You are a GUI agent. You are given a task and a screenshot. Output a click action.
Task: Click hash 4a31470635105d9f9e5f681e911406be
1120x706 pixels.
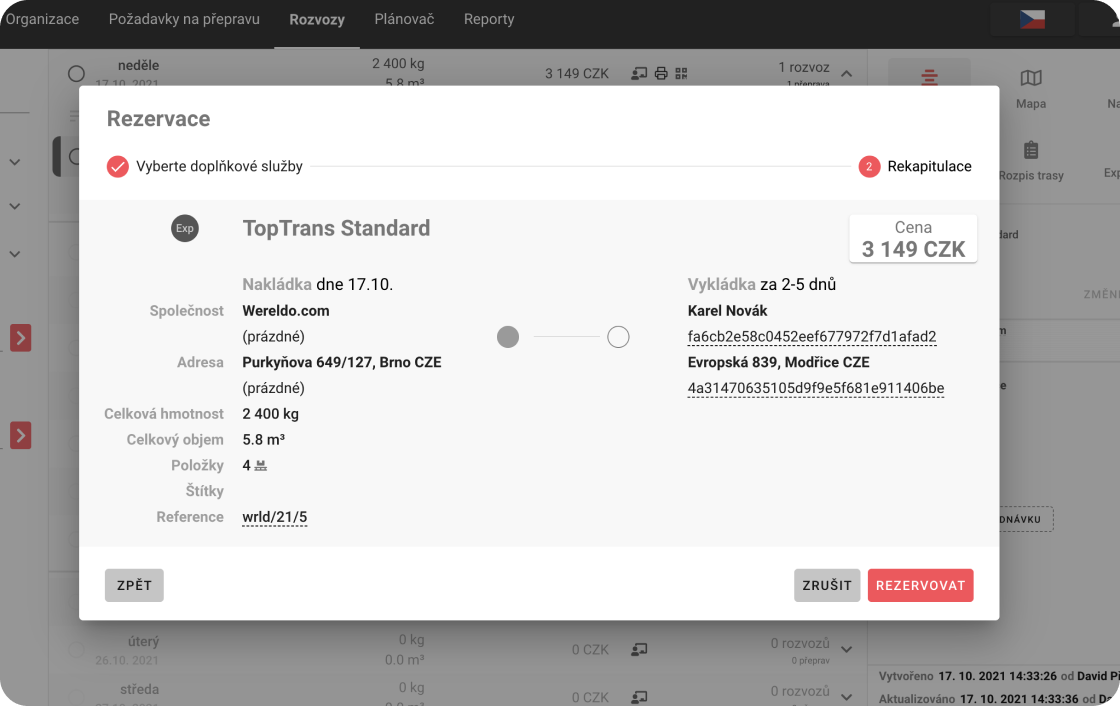pos(816,388)
